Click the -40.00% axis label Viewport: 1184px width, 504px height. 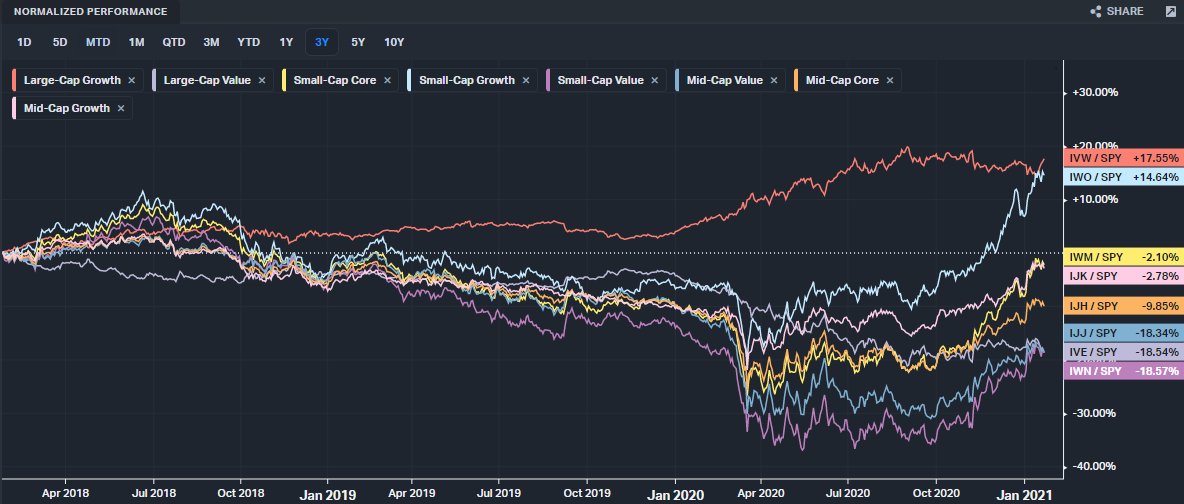(x=1094, y=466)
